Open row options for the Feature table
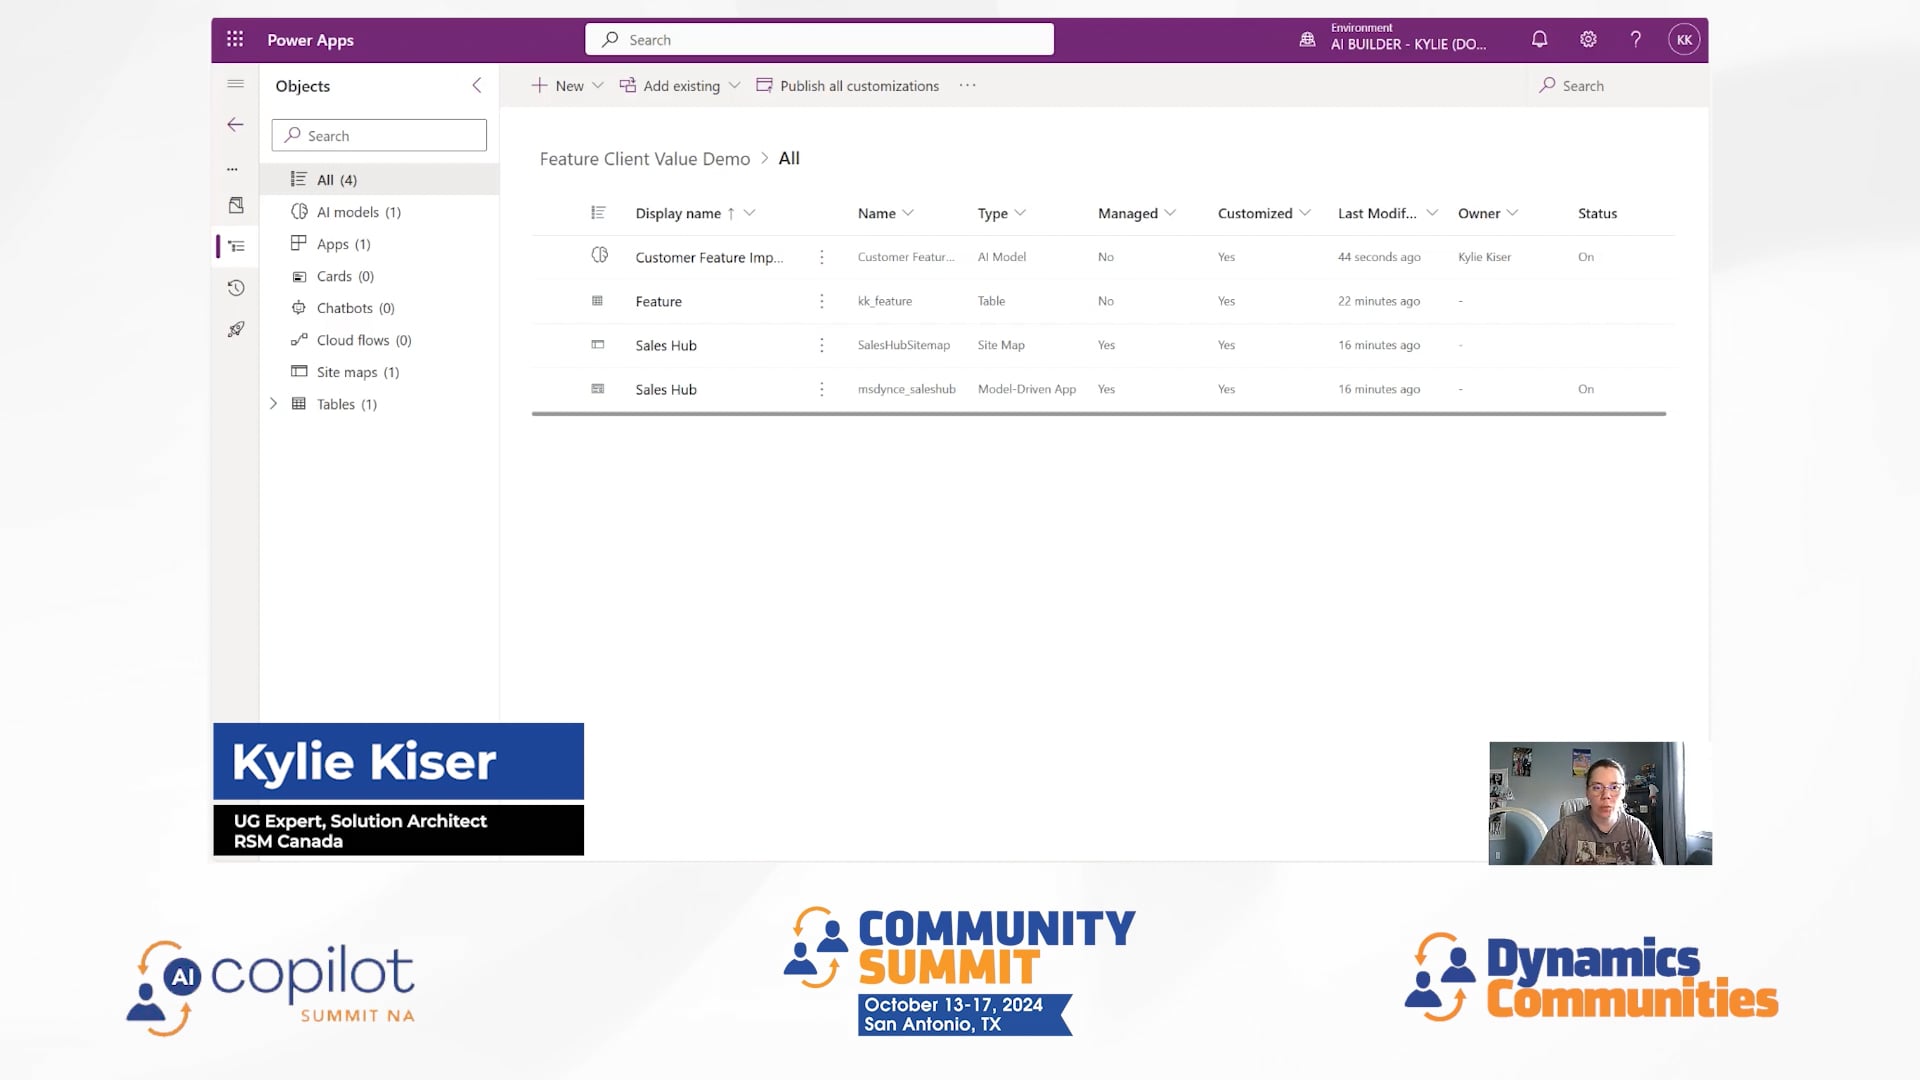Viewport: 1920px width, 1080px height. pos(822,301)
